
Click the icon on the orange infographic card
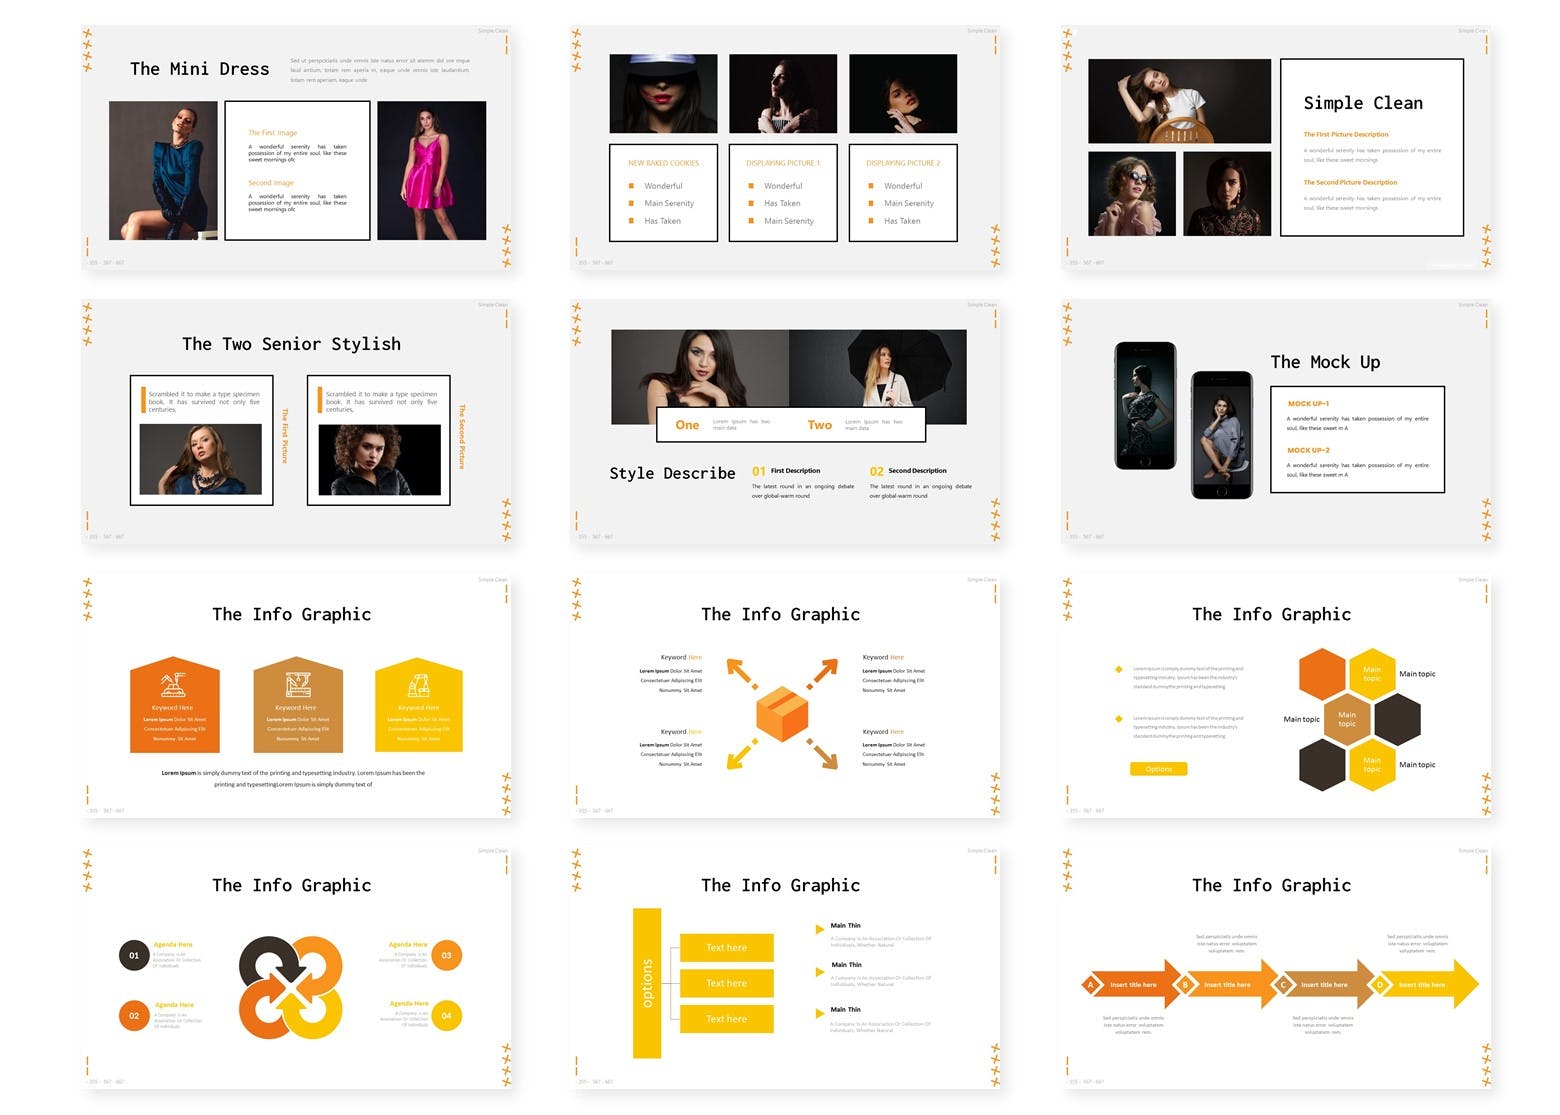[173, 684]
